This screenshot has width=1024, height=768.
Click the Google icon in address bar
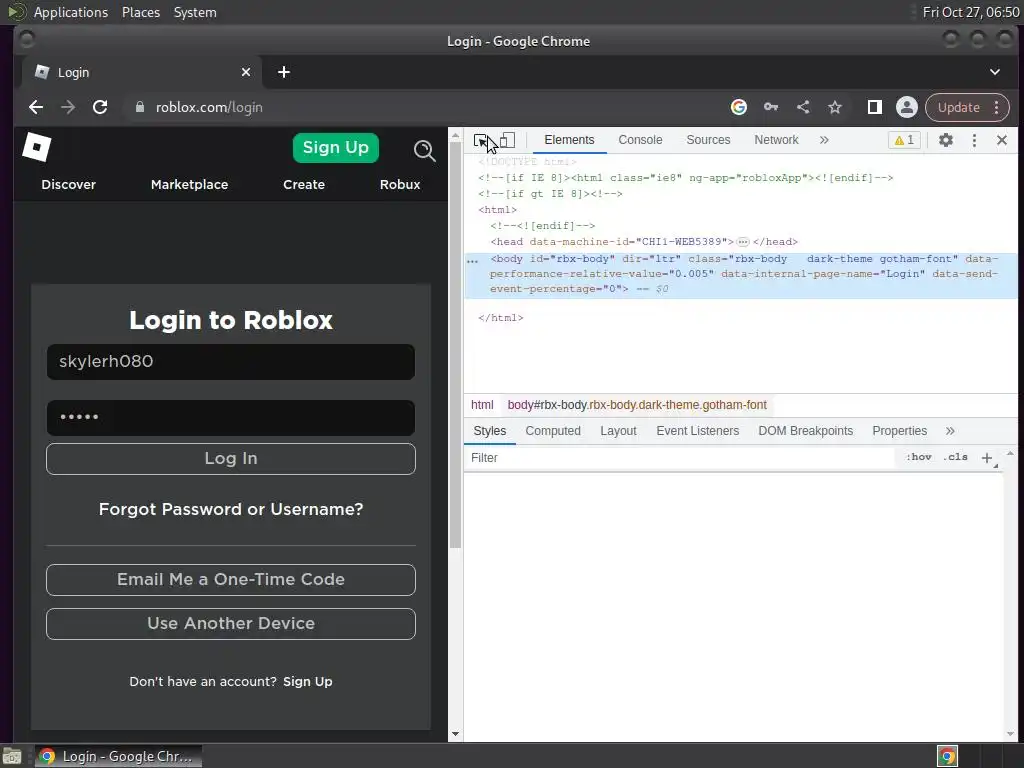pyautogui.click(x=739, y=107)
